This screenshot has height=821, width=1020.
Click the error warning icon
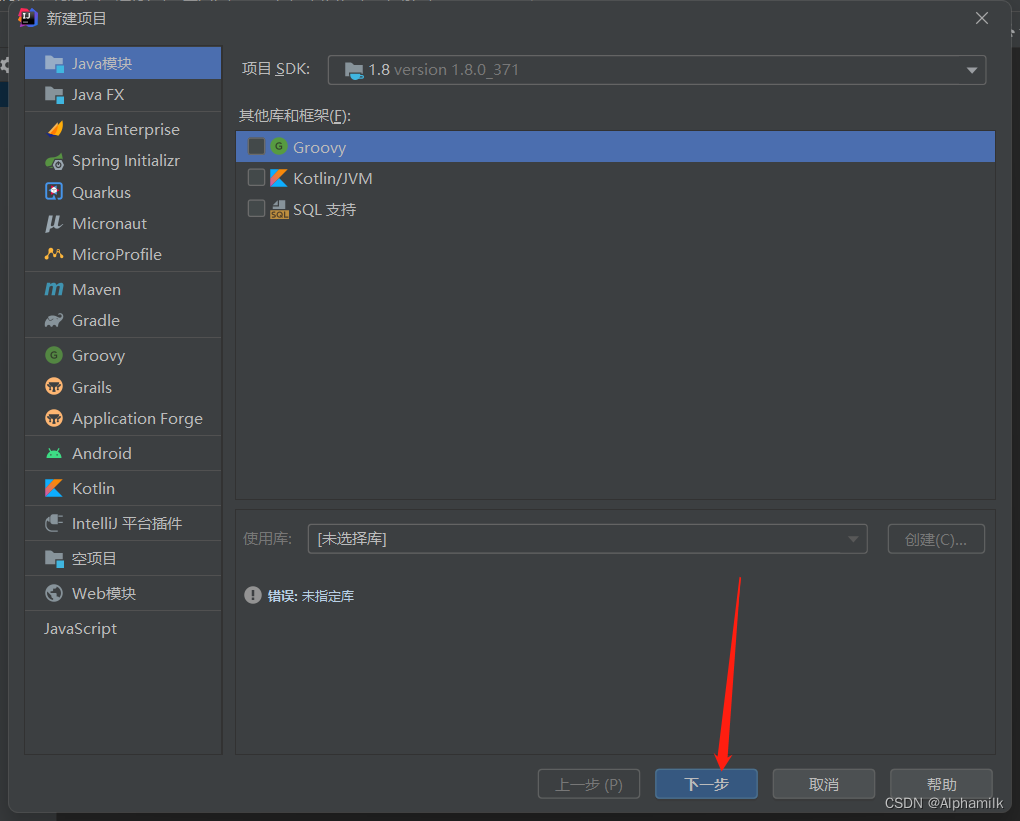(x=252, y=595)
